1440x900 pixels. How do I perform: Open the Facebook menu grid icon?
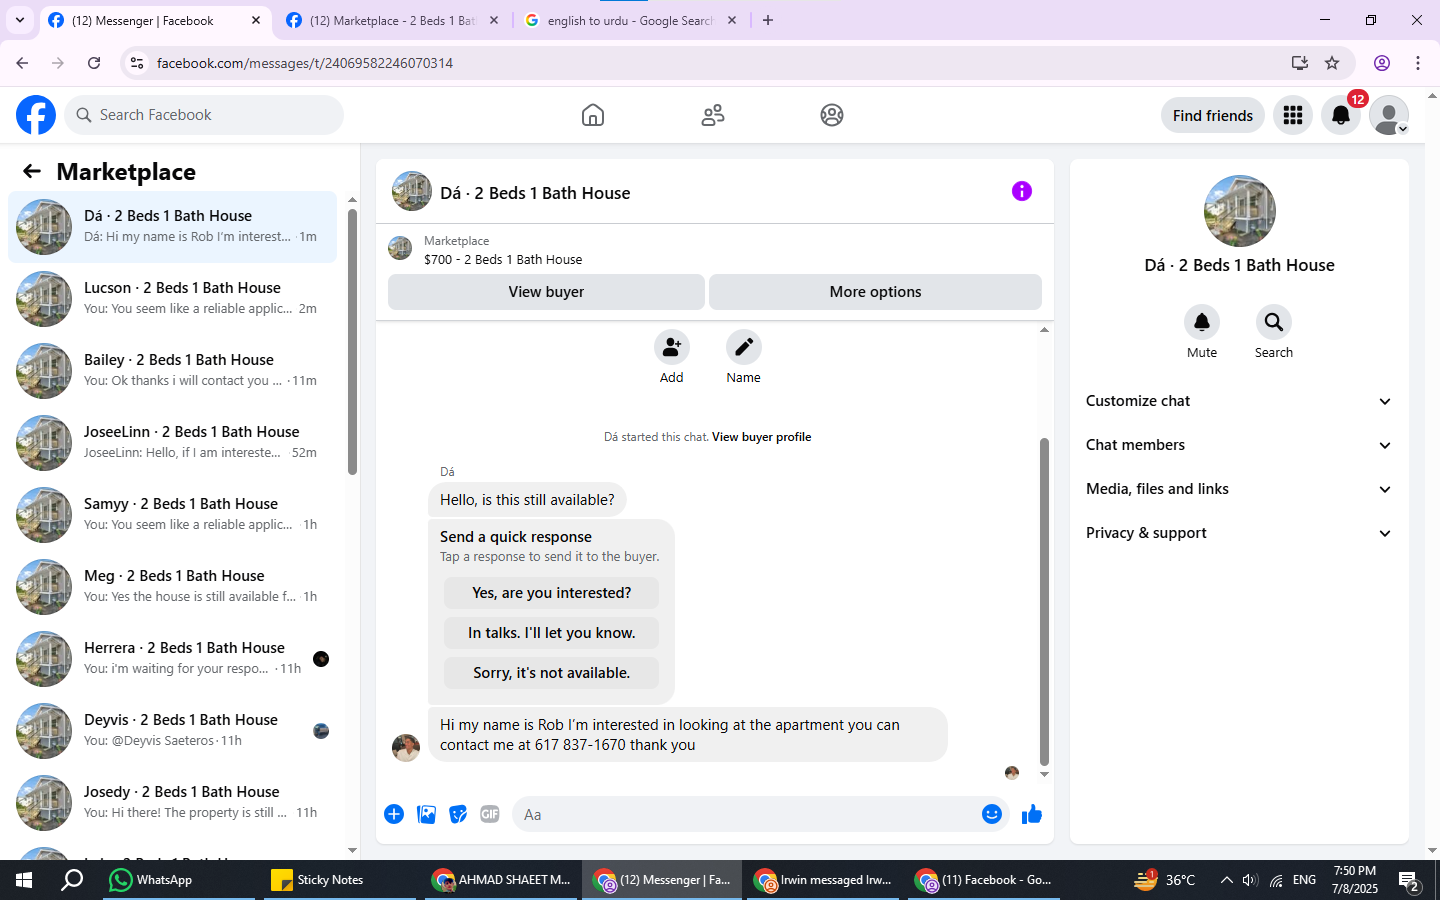tap(1293, 115)
